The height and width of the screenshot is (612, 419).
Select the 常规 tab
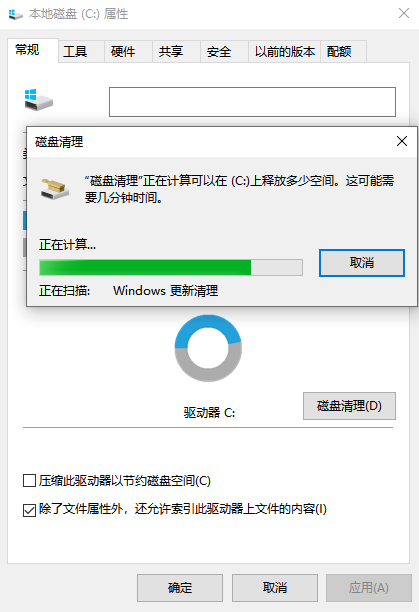pos(33,50)
